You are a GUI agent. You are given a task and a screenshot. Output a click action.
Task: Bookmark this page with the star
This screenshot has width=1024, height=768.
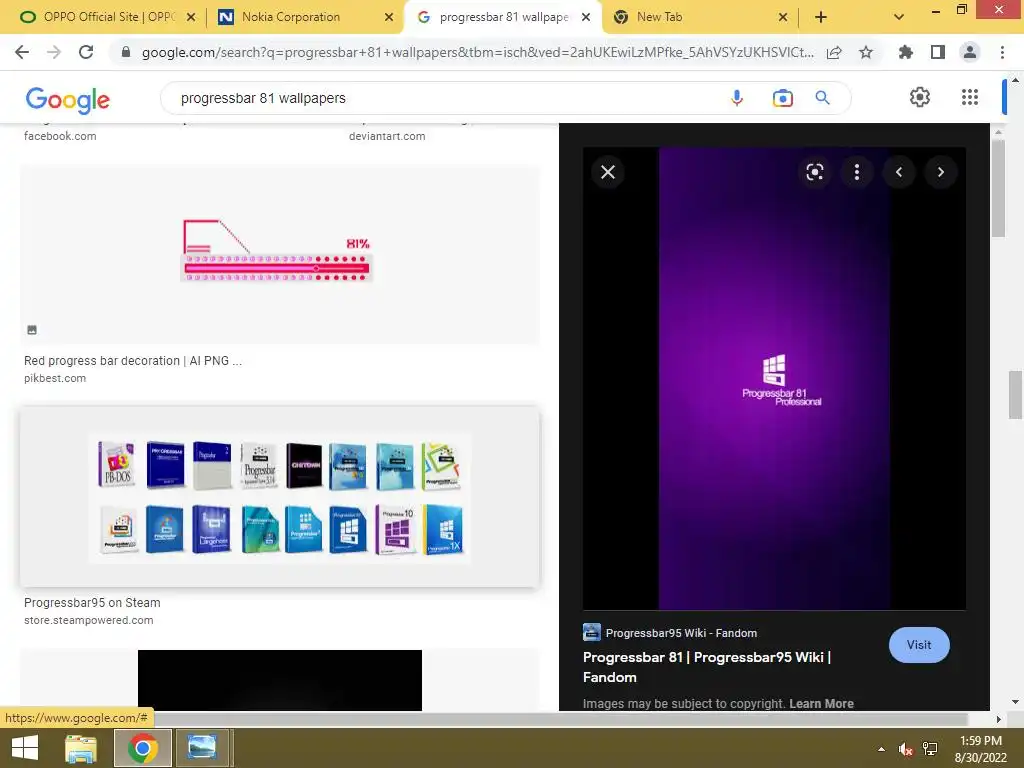(x=866, y=52)
